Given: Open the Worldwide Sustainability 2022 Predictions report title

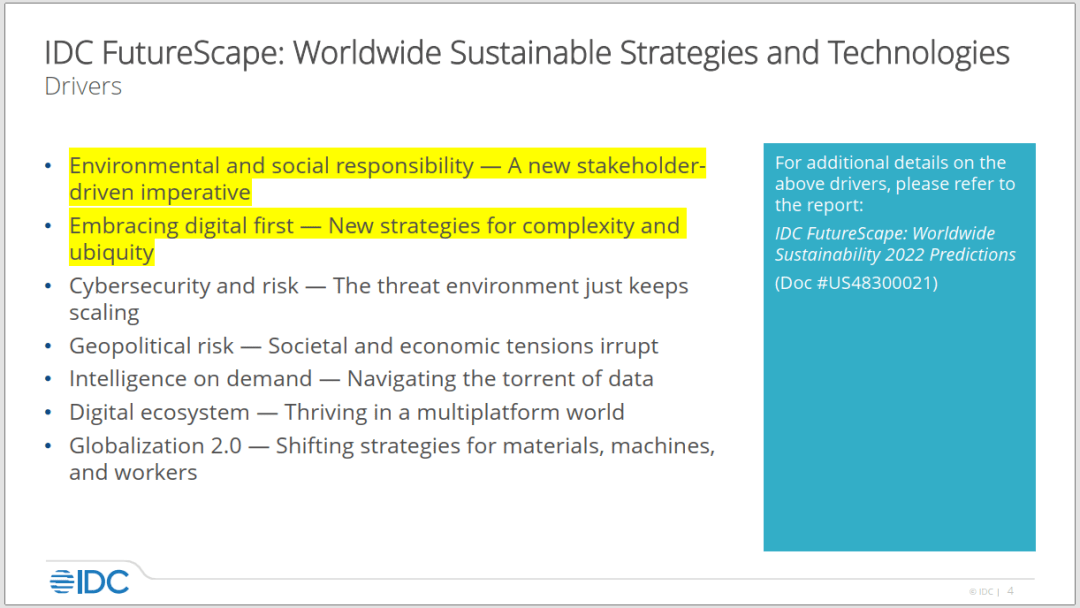Looking at the screenshot, I should point(895,244).
